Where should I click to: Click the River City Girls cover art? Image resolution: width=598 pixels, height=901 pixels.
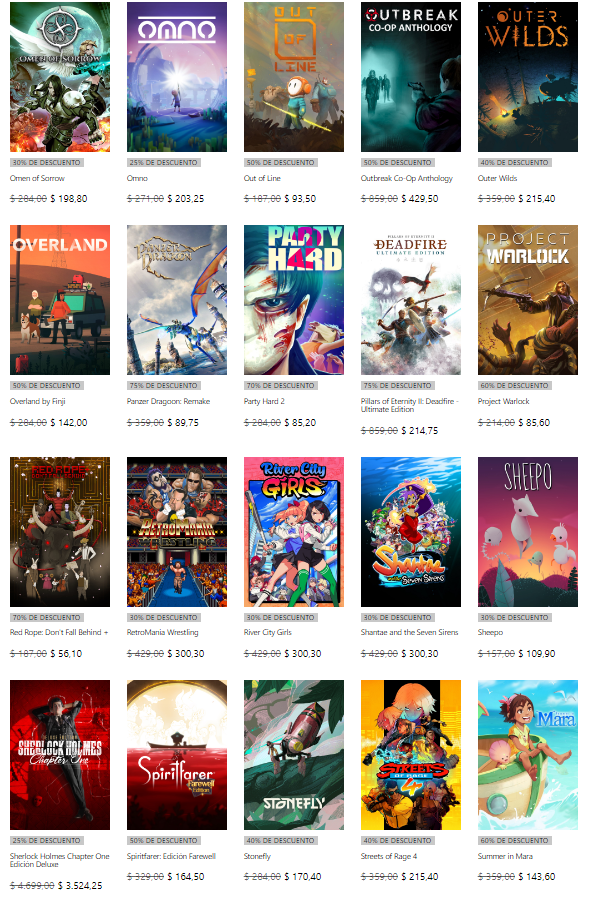[x=294, y=532]
